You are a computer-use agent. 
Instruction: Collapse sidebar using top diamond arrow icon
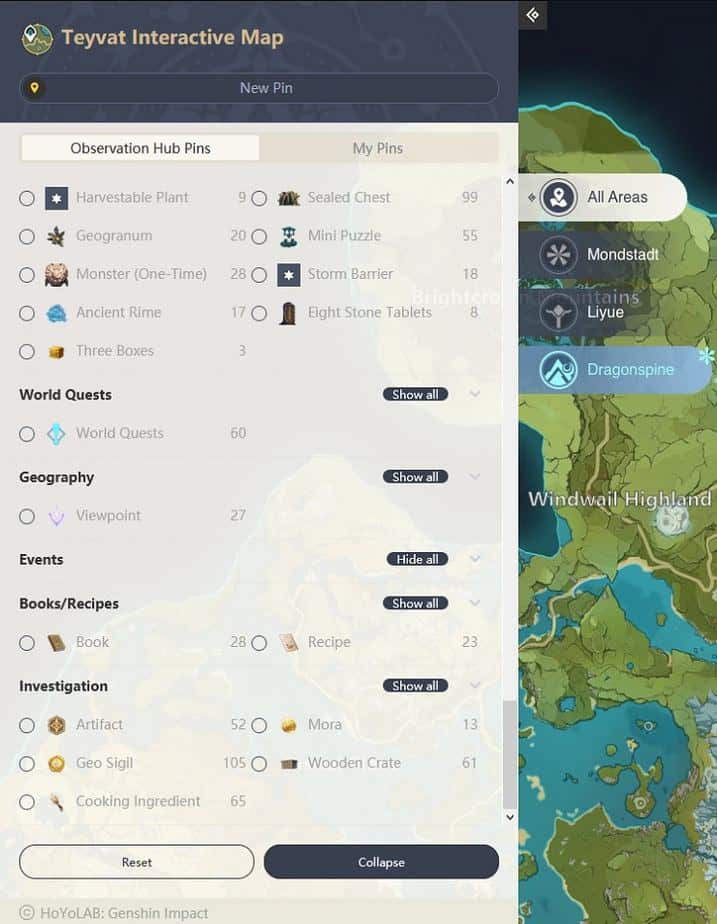point(533,14)
